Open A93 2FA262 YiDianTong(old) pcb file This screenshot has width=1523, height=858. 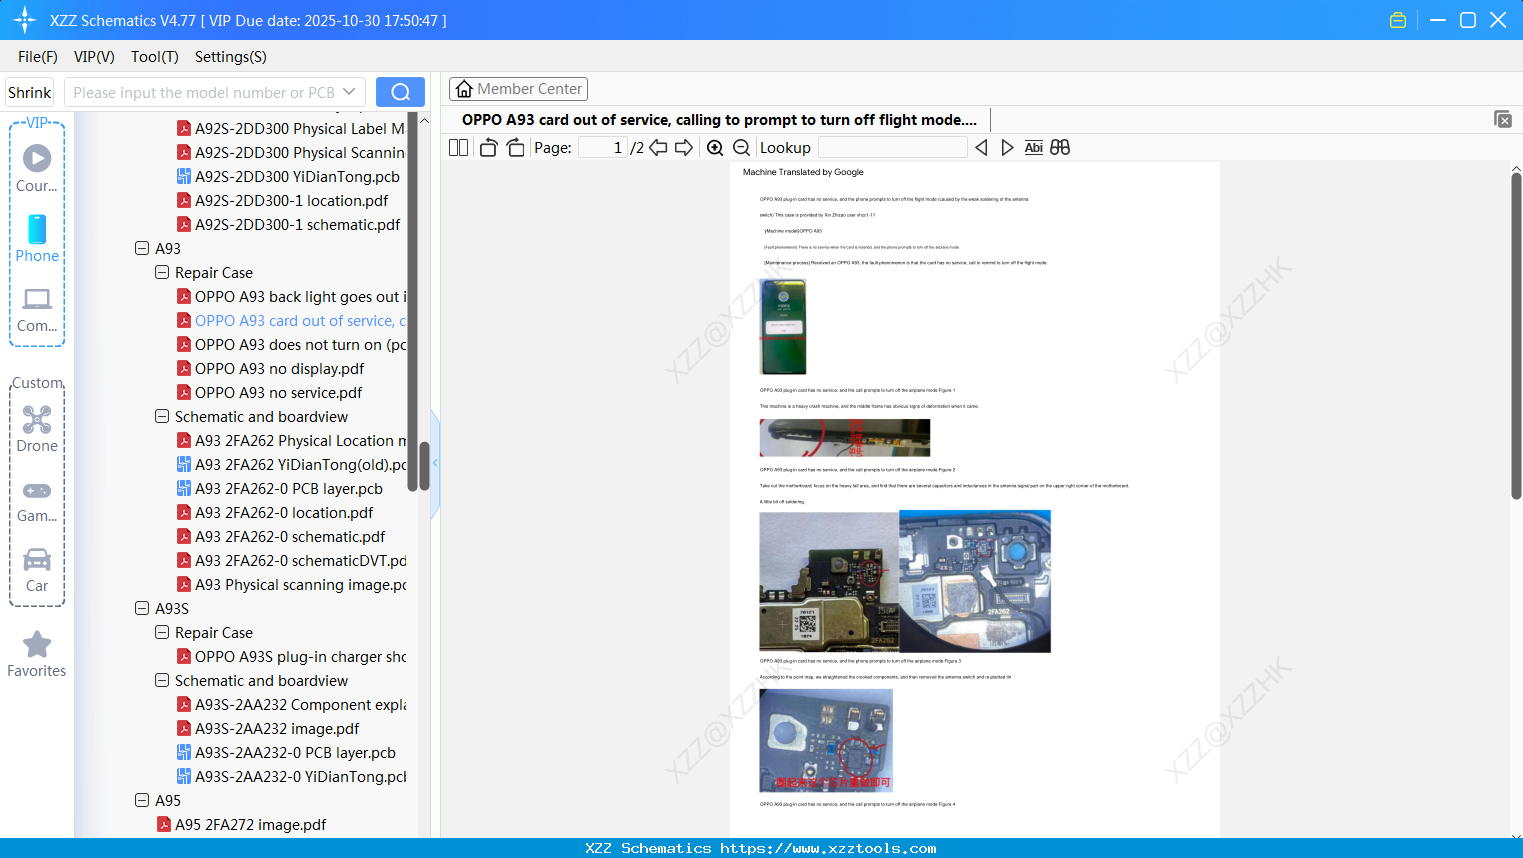click(x=292, y=464)
